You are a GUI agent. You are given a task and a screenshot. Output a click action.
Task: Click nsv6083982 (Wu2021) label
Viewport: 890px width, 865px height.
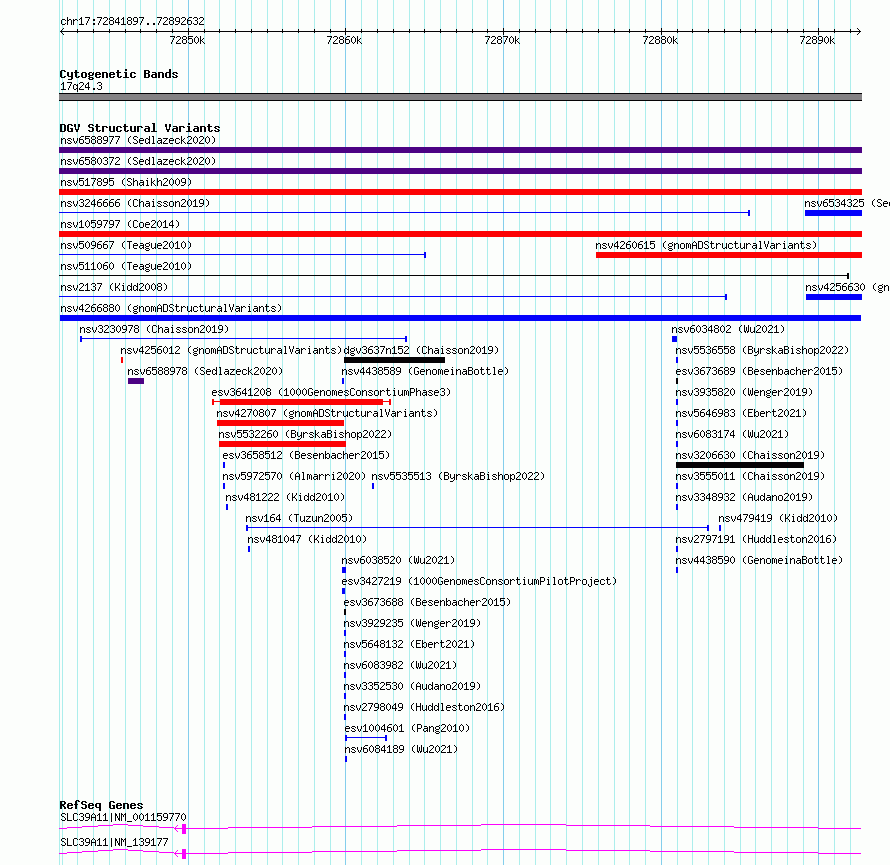click(400, 665)
